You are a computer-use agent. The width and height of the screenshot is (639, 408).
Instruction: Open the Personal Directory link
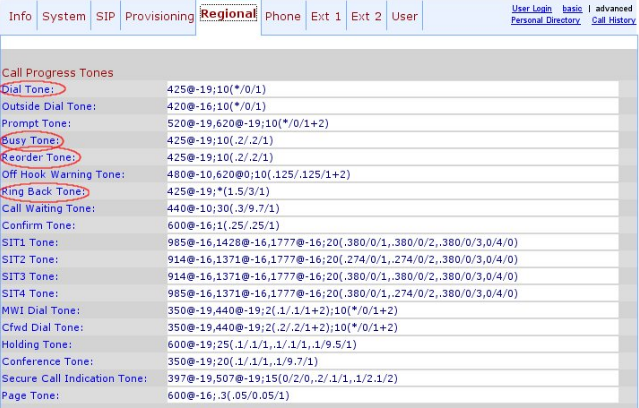tap(545, 20)
